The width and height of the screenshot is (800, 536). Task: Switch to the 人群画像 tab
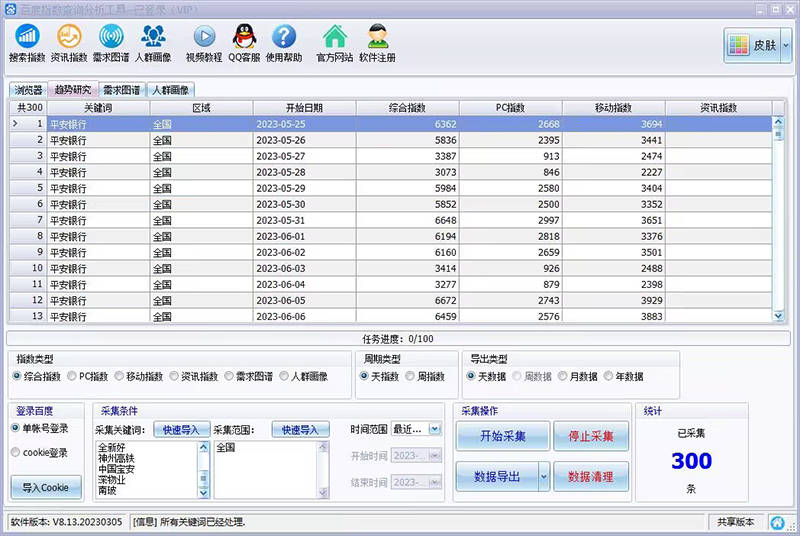point(170,90)
